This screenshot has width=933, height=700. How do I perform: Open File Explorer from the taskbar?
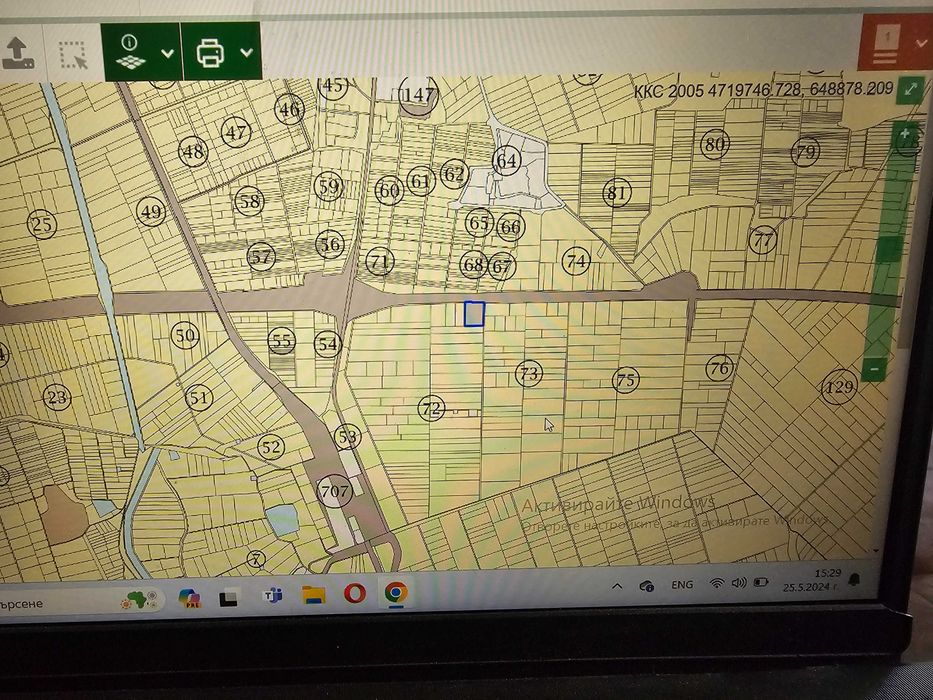tap(314, 594)
